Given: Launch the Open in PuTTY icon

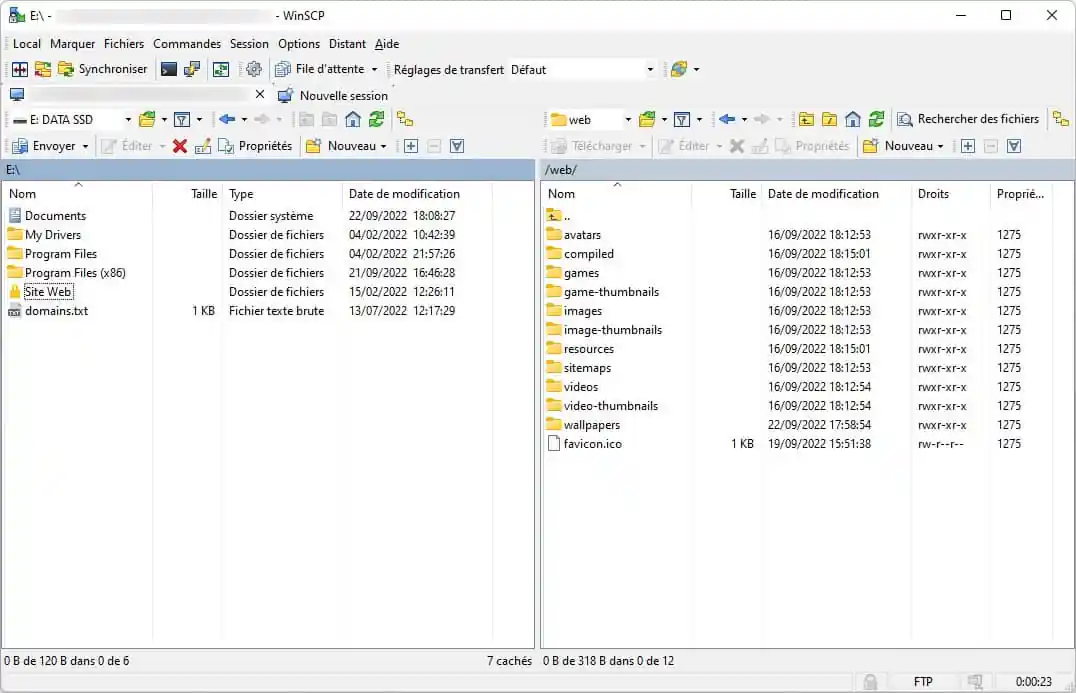Looking at the screenshot, I should pyautogui.click(x=191, y=69).
